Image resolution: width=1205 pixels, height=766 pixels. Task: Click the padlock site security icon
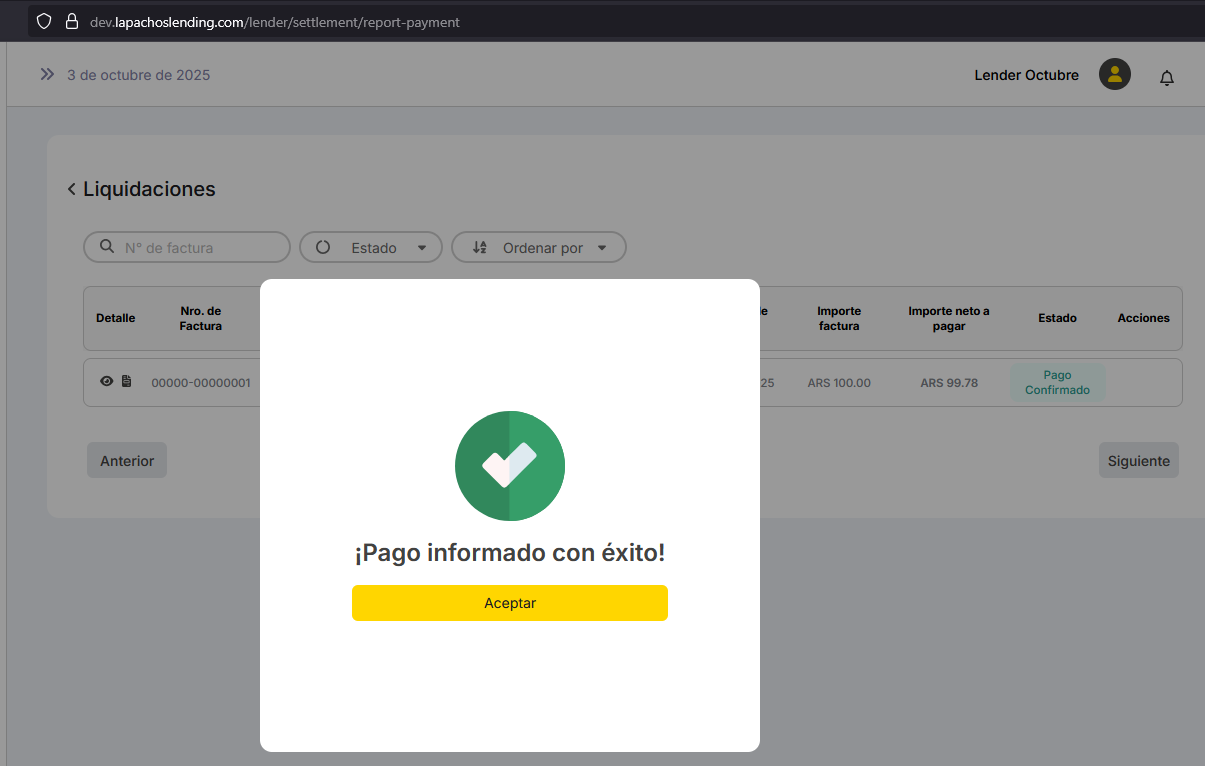coord(71,21)
